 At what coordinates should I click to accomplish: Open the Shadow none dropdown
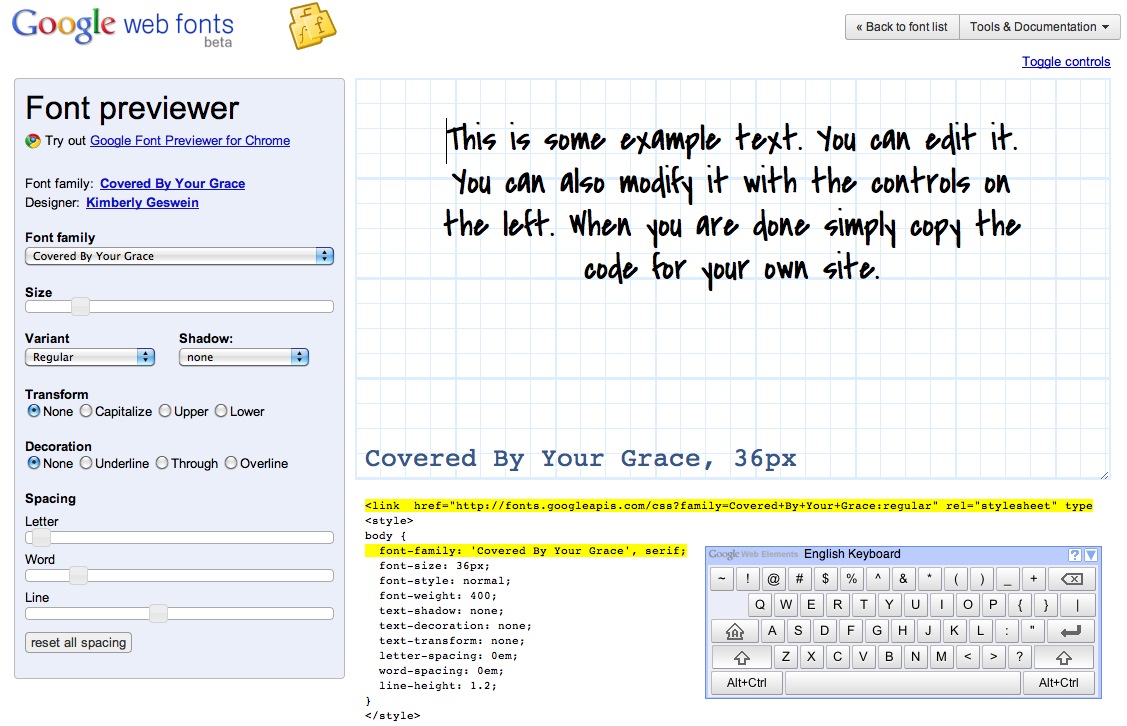[x=244, y=357]
